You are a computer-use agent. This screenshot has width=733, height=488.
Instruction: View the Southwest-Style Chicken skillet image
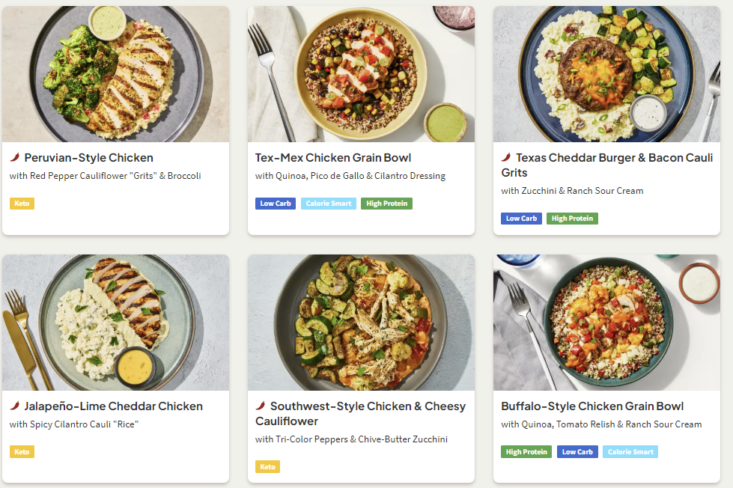361,322
